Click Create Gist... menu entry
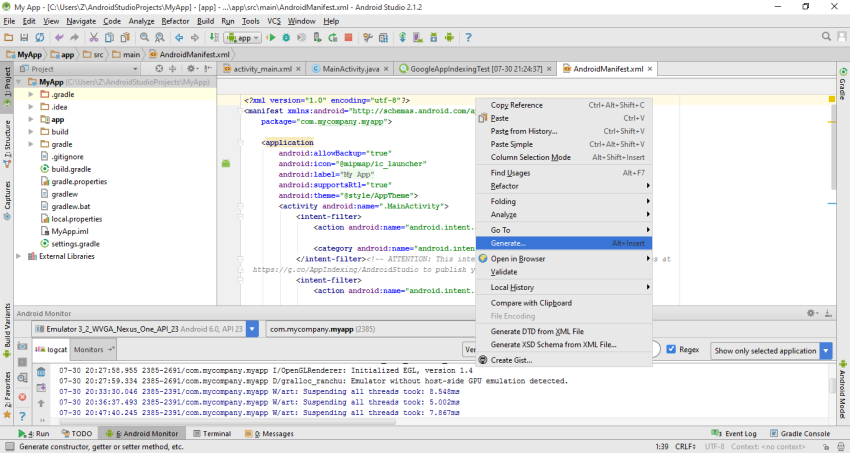 (564, 360)
